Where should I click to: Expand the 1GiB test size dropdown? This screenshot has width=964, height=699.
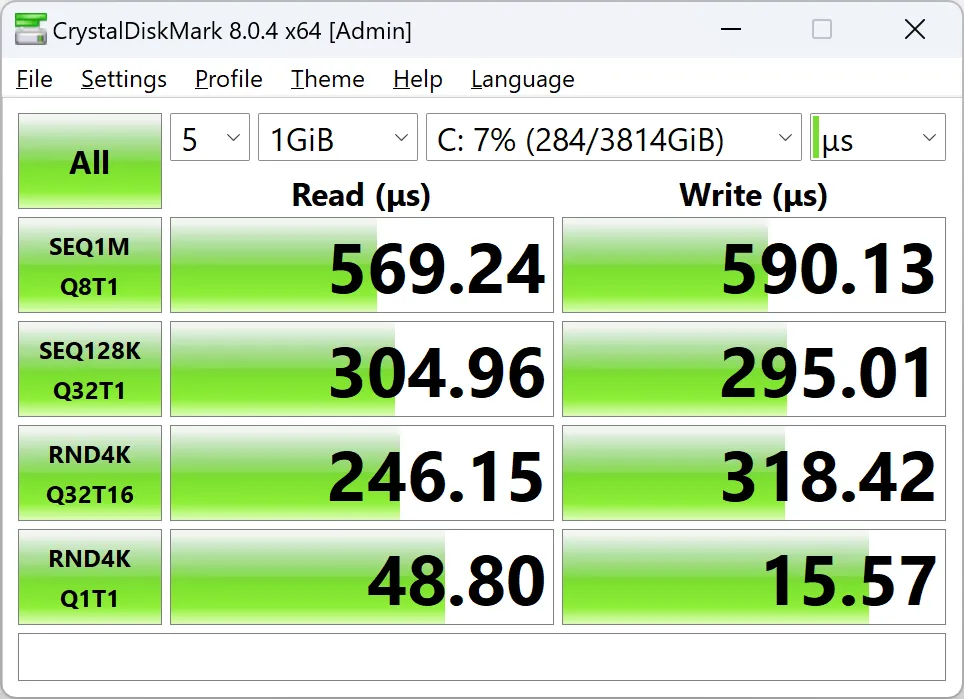pos(337,138)
